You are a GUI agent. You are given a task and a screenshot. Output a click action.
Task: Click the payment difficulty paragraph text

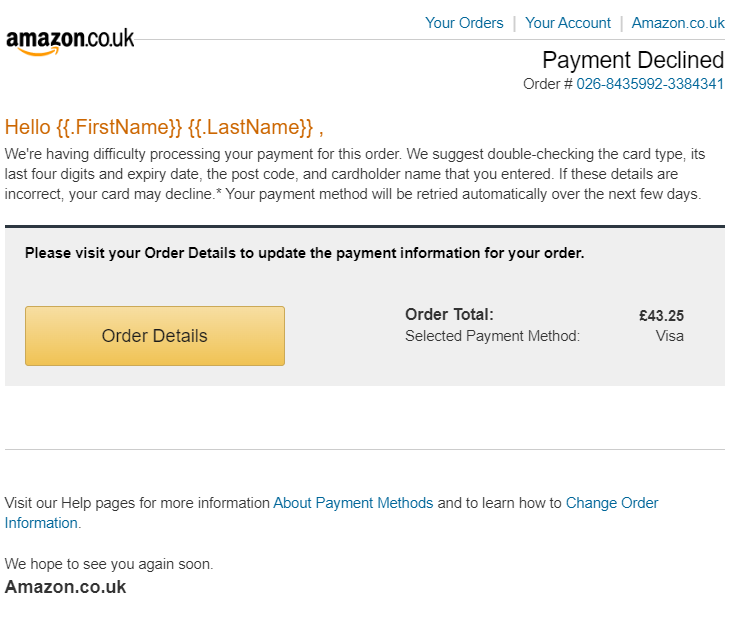click(355, 174)
